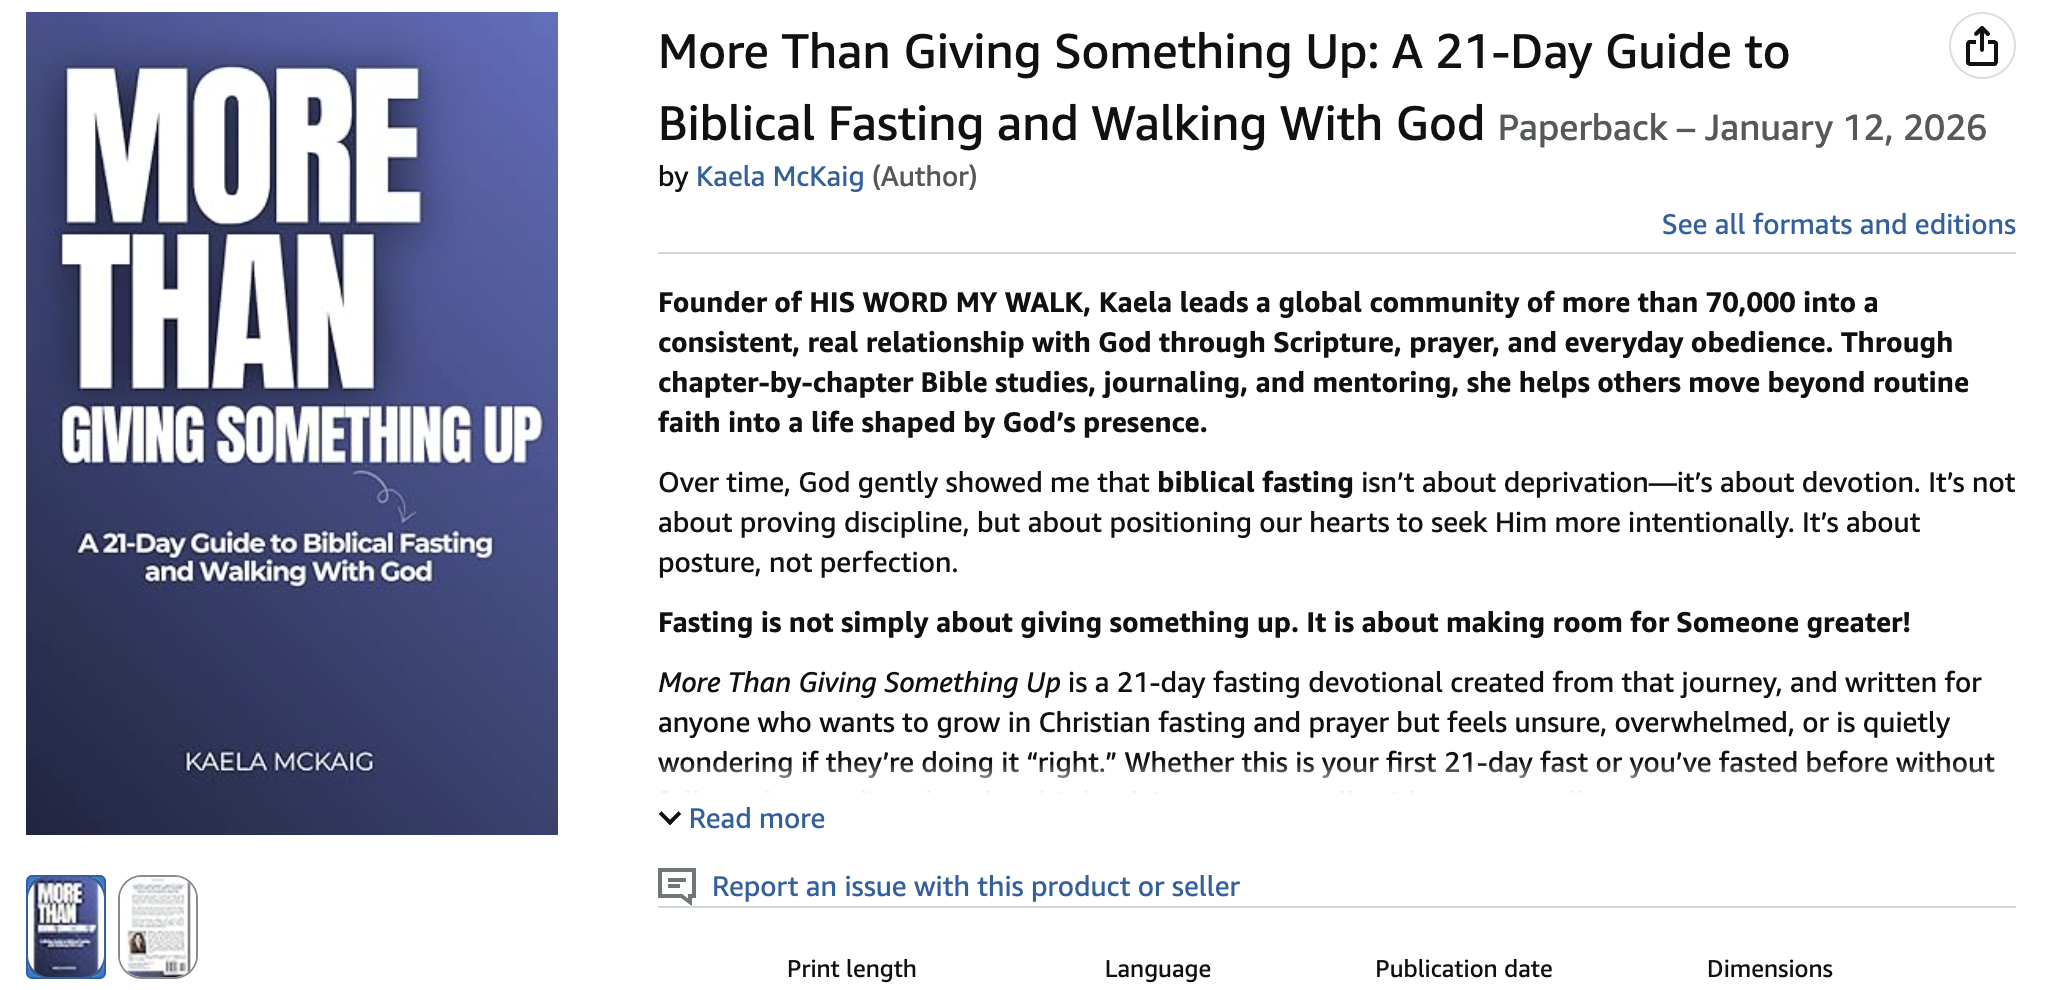Click the italic book title in description
The height and width of the screenshot is (990, 2046).
pos(858,683)
